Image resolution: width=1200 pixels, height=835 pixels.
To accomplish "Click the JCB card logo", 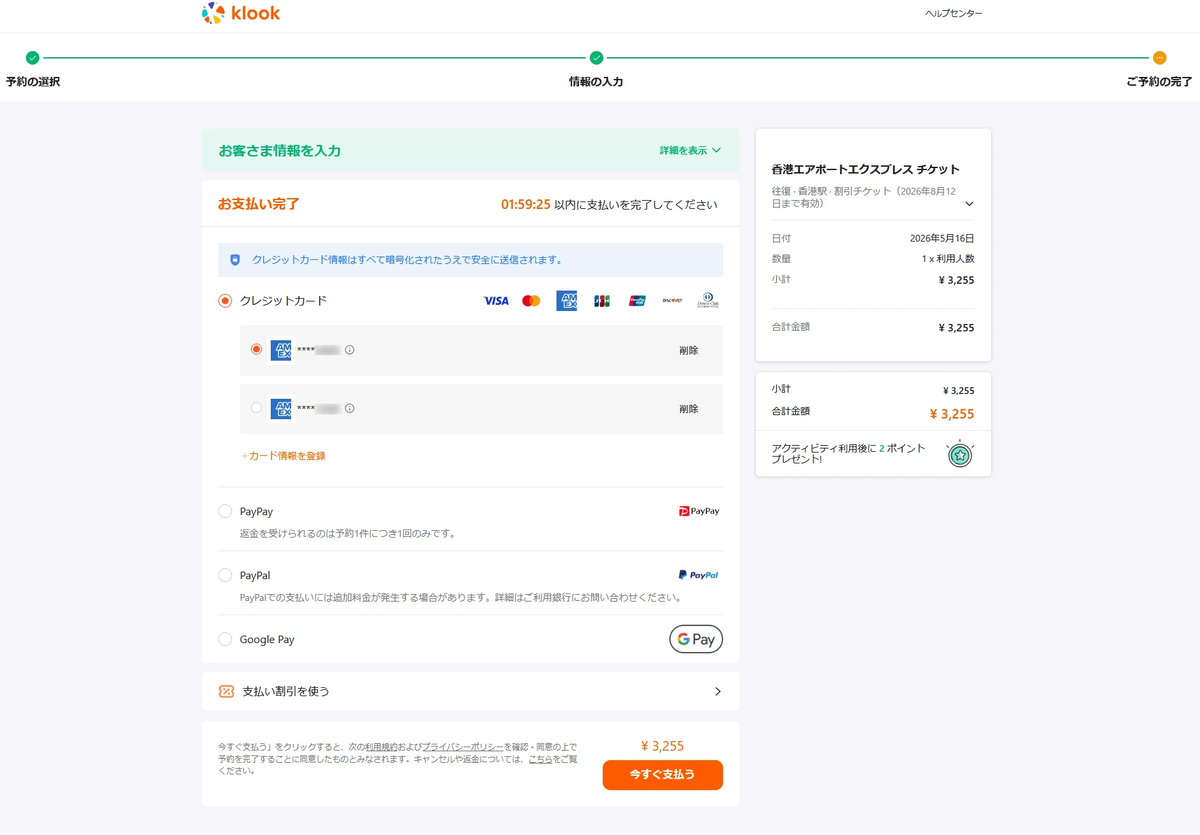I will [602, 301].
